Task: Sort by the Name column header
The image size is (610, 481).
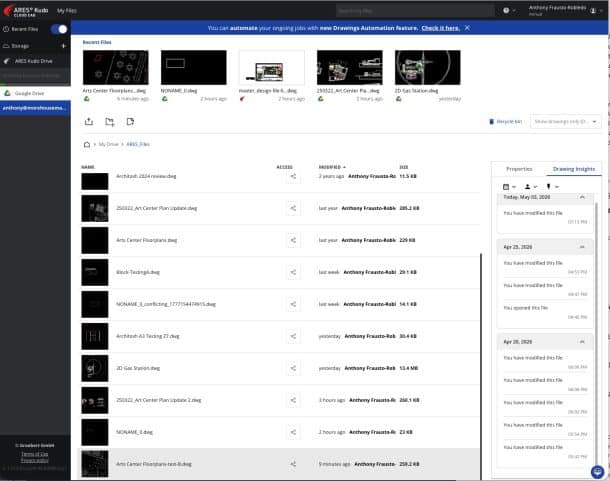Action: [x=88, y=167]
